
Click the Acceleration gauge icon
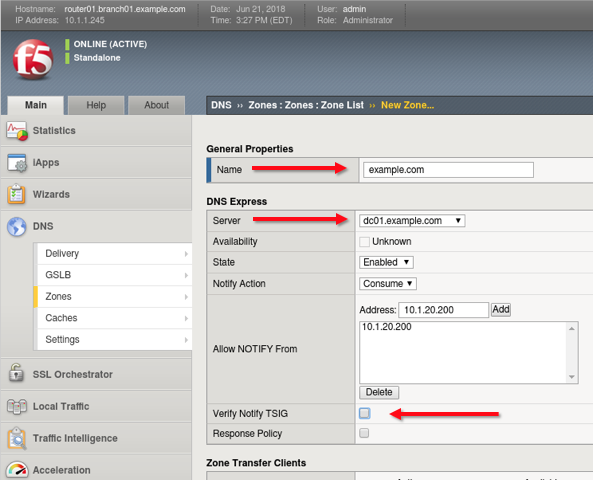pyautogui.click(x=17, y=470)
